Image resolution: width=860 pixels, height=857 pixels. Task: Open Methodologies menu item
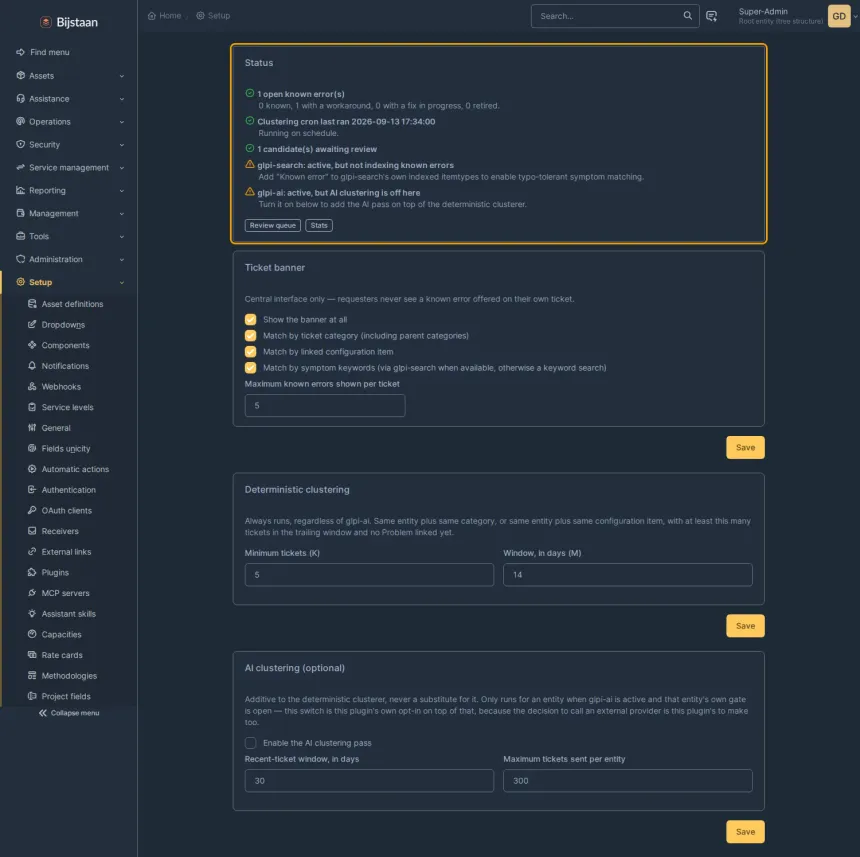(x=69, y=676)
